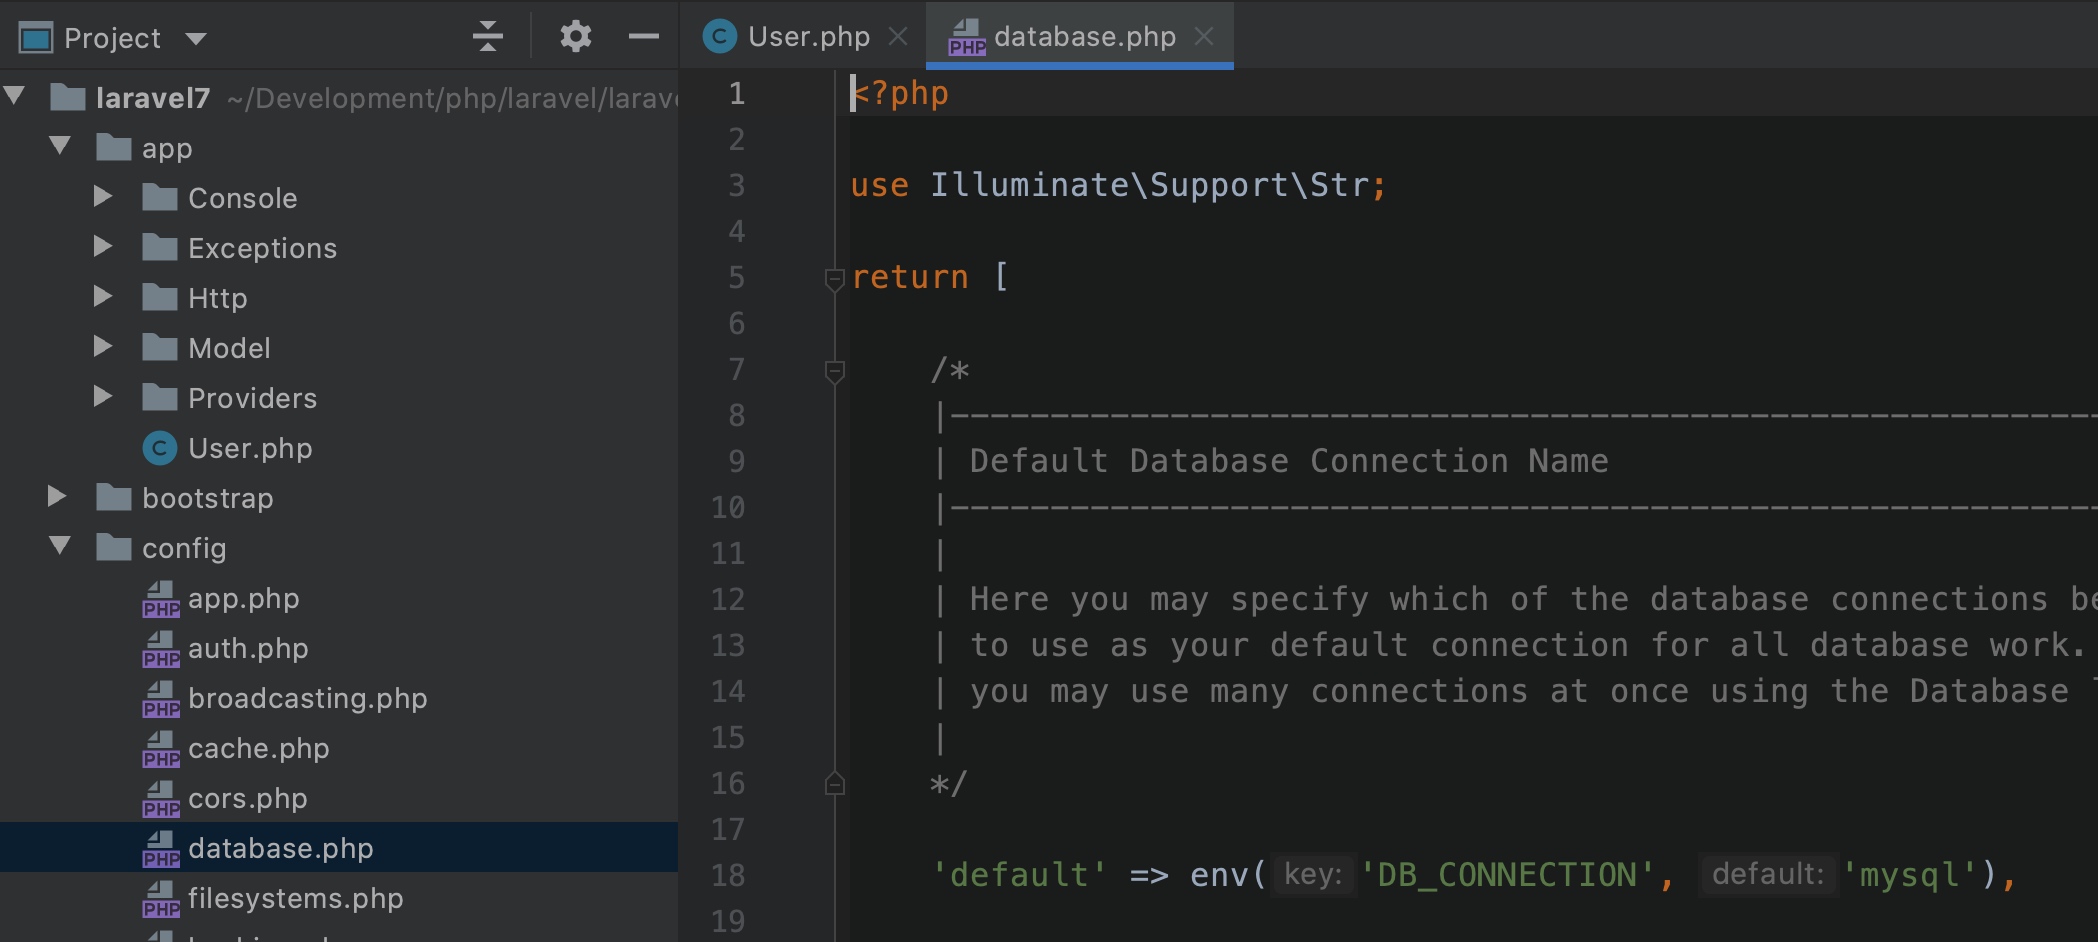
Task: Open app.php in the config folder
Action: tap(244, 598)
